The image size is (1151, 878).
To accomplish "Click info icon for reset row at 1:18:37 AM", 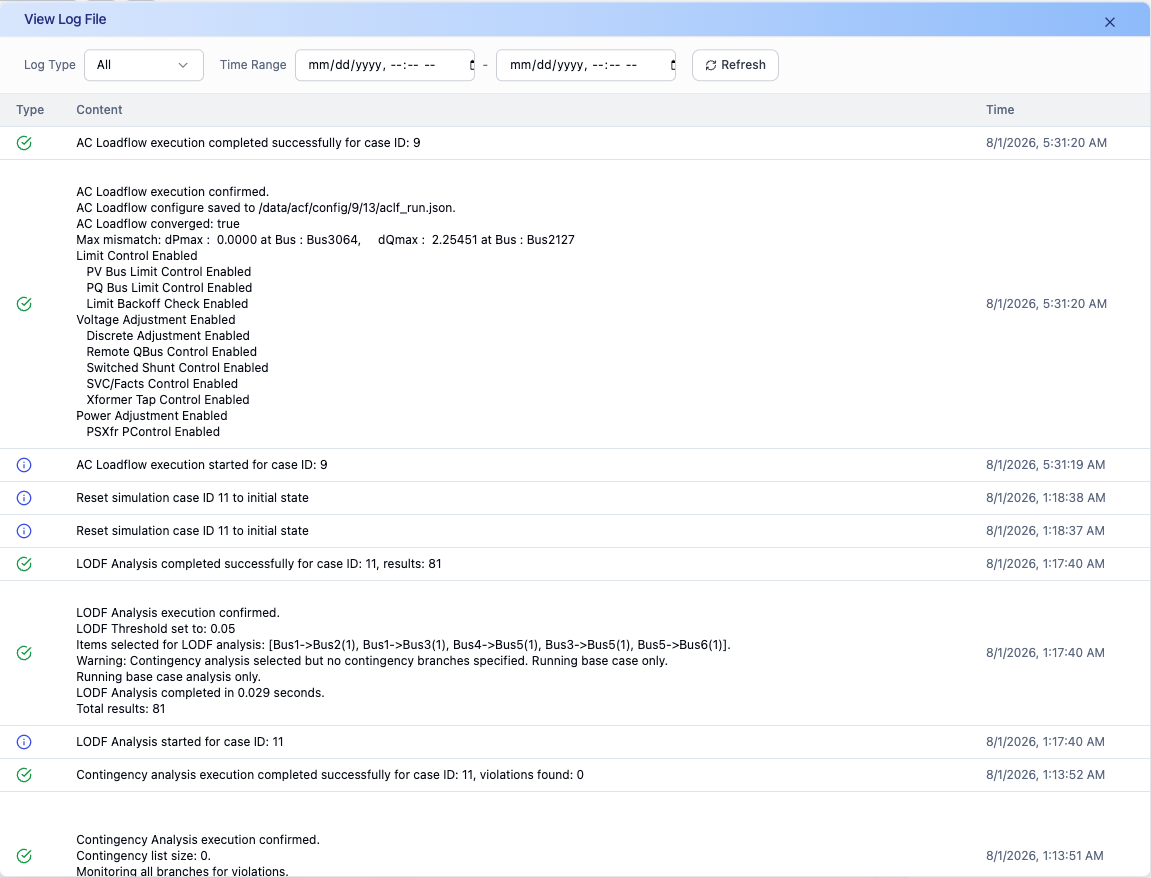I will [x=24, y=531].
